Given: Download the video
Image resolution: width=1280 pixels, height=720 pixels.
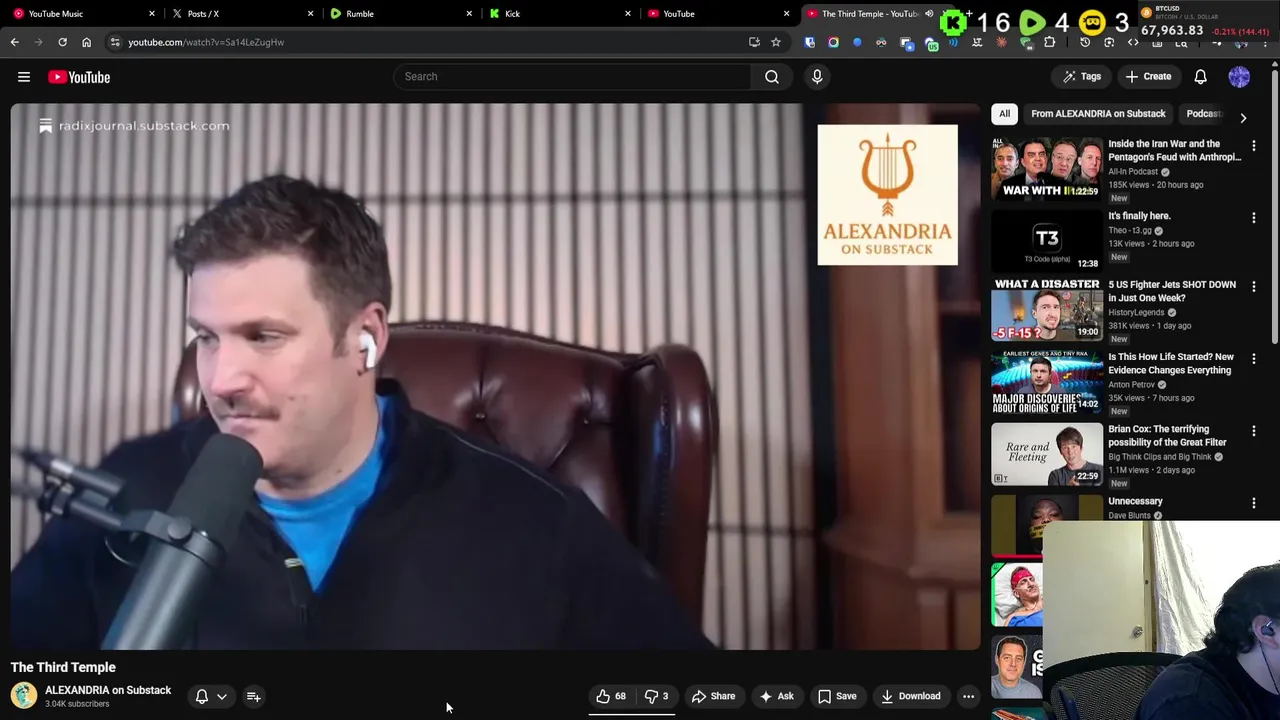Looking at the screenshot, I should click(910, 696).
